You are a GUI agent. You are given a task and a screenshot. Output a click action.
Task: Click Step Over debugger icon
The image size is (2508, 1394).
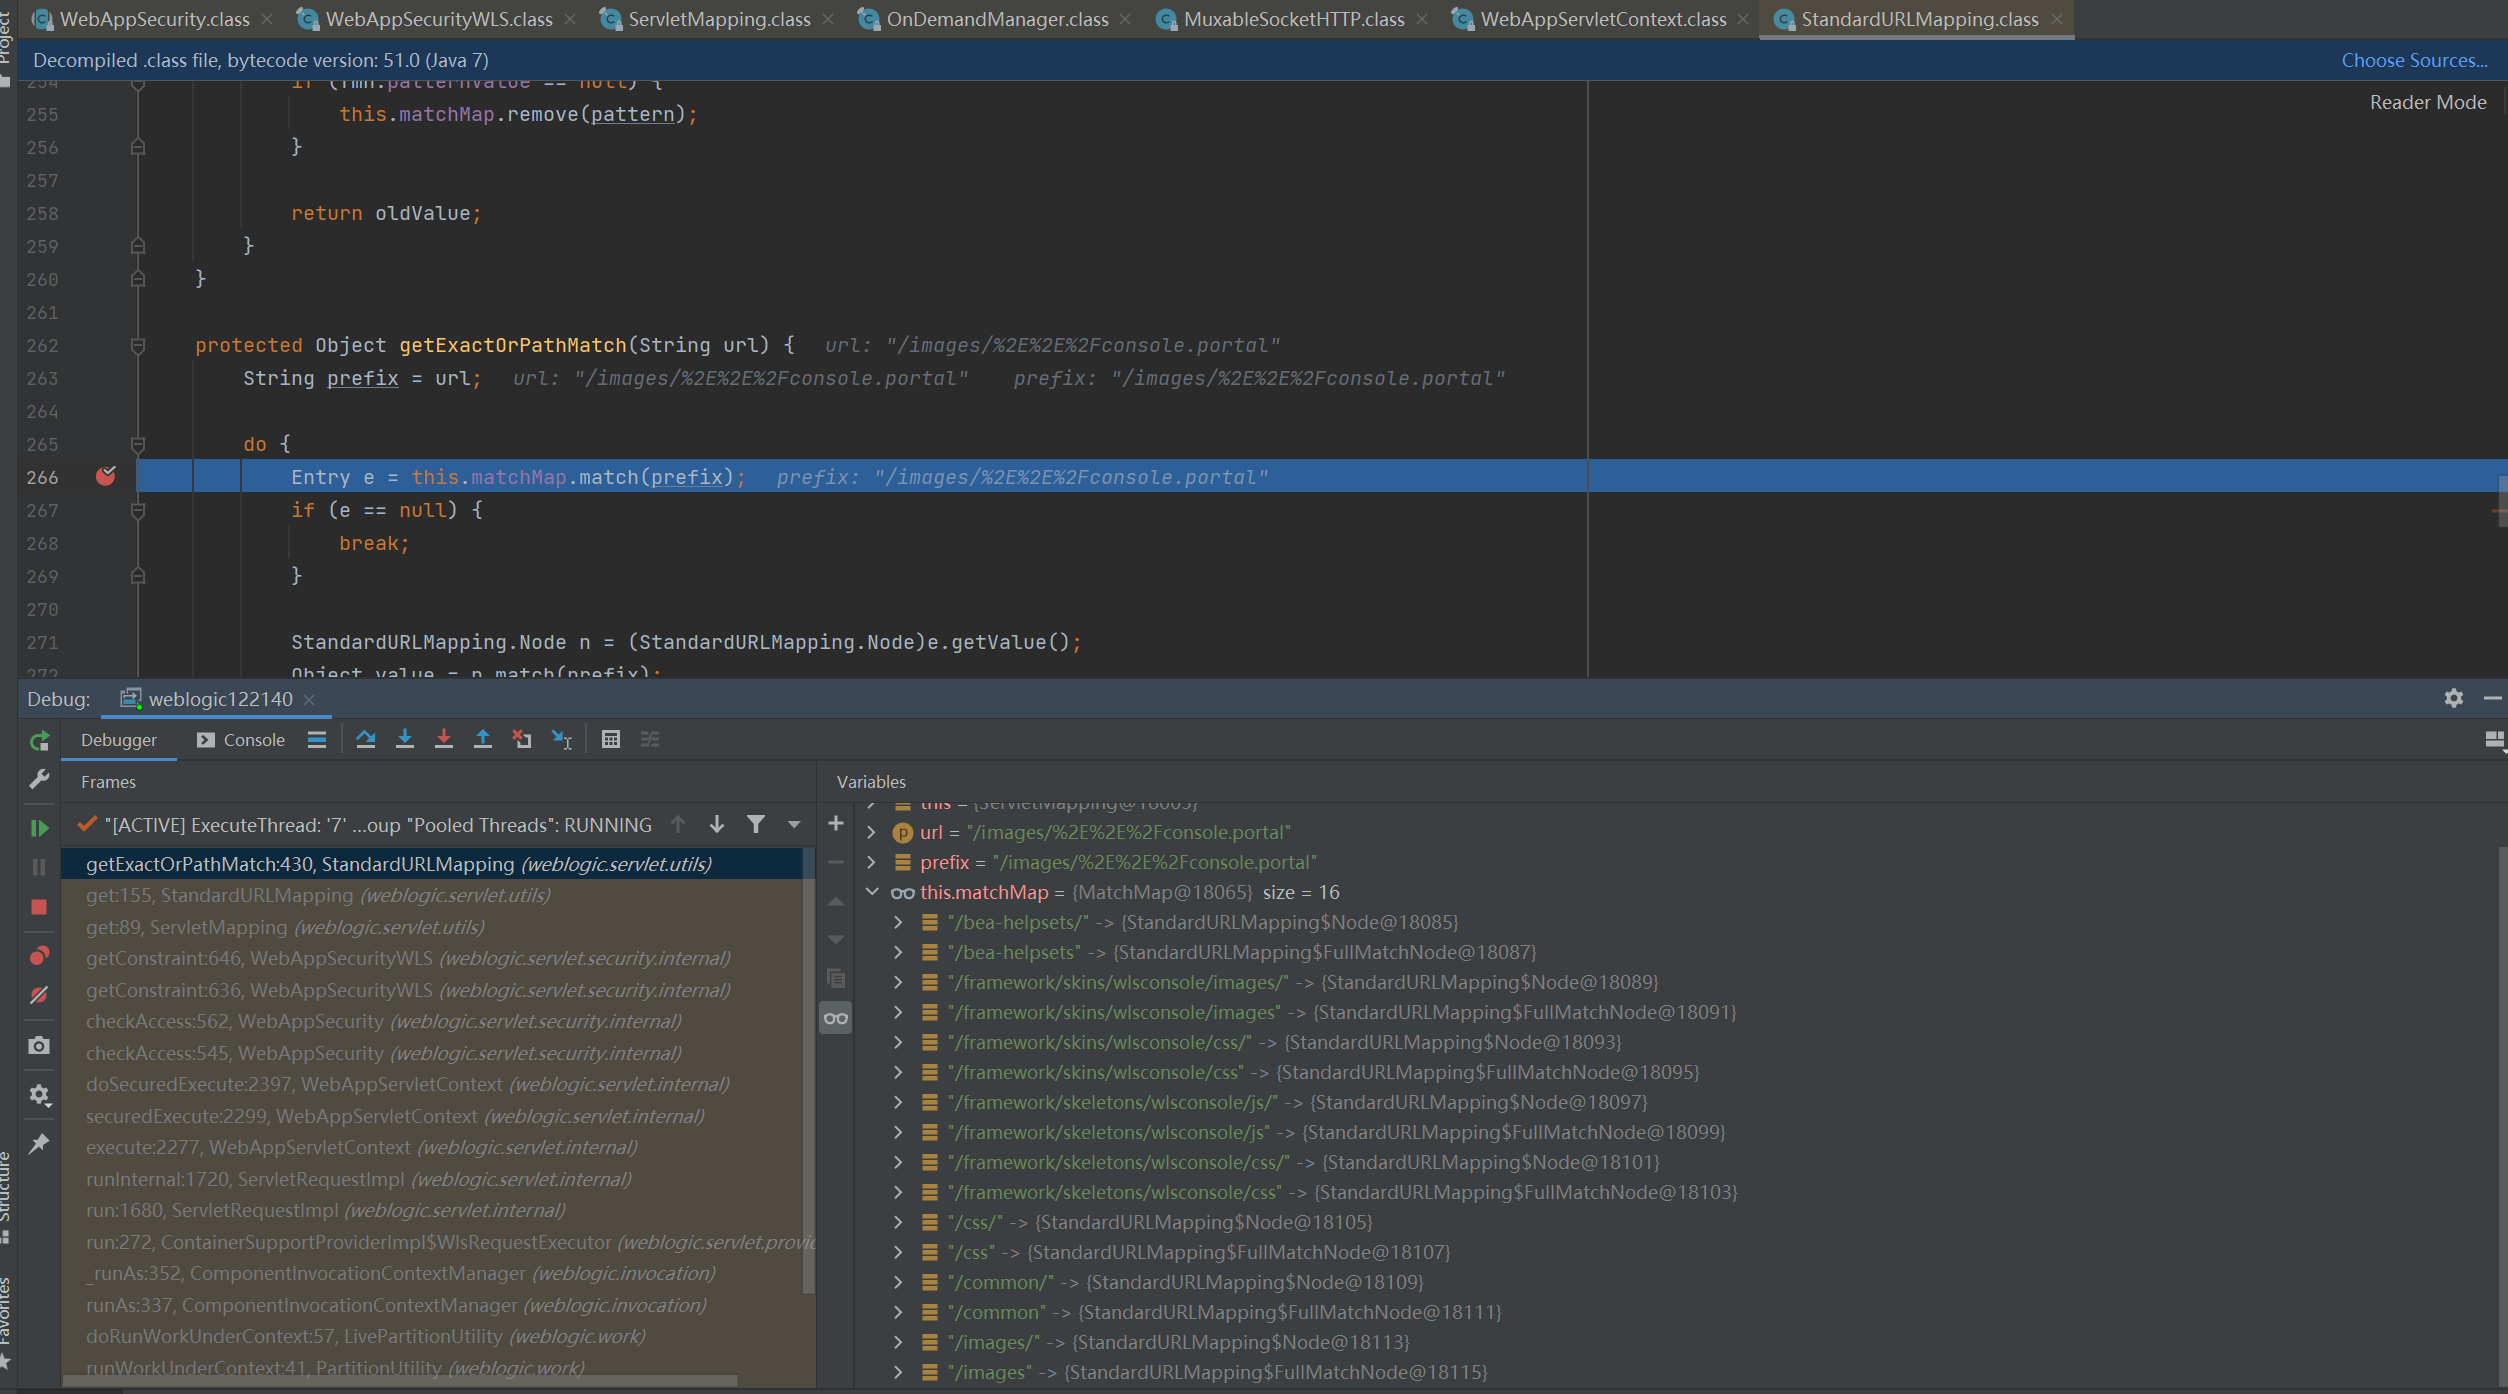(x=366, y=739)
